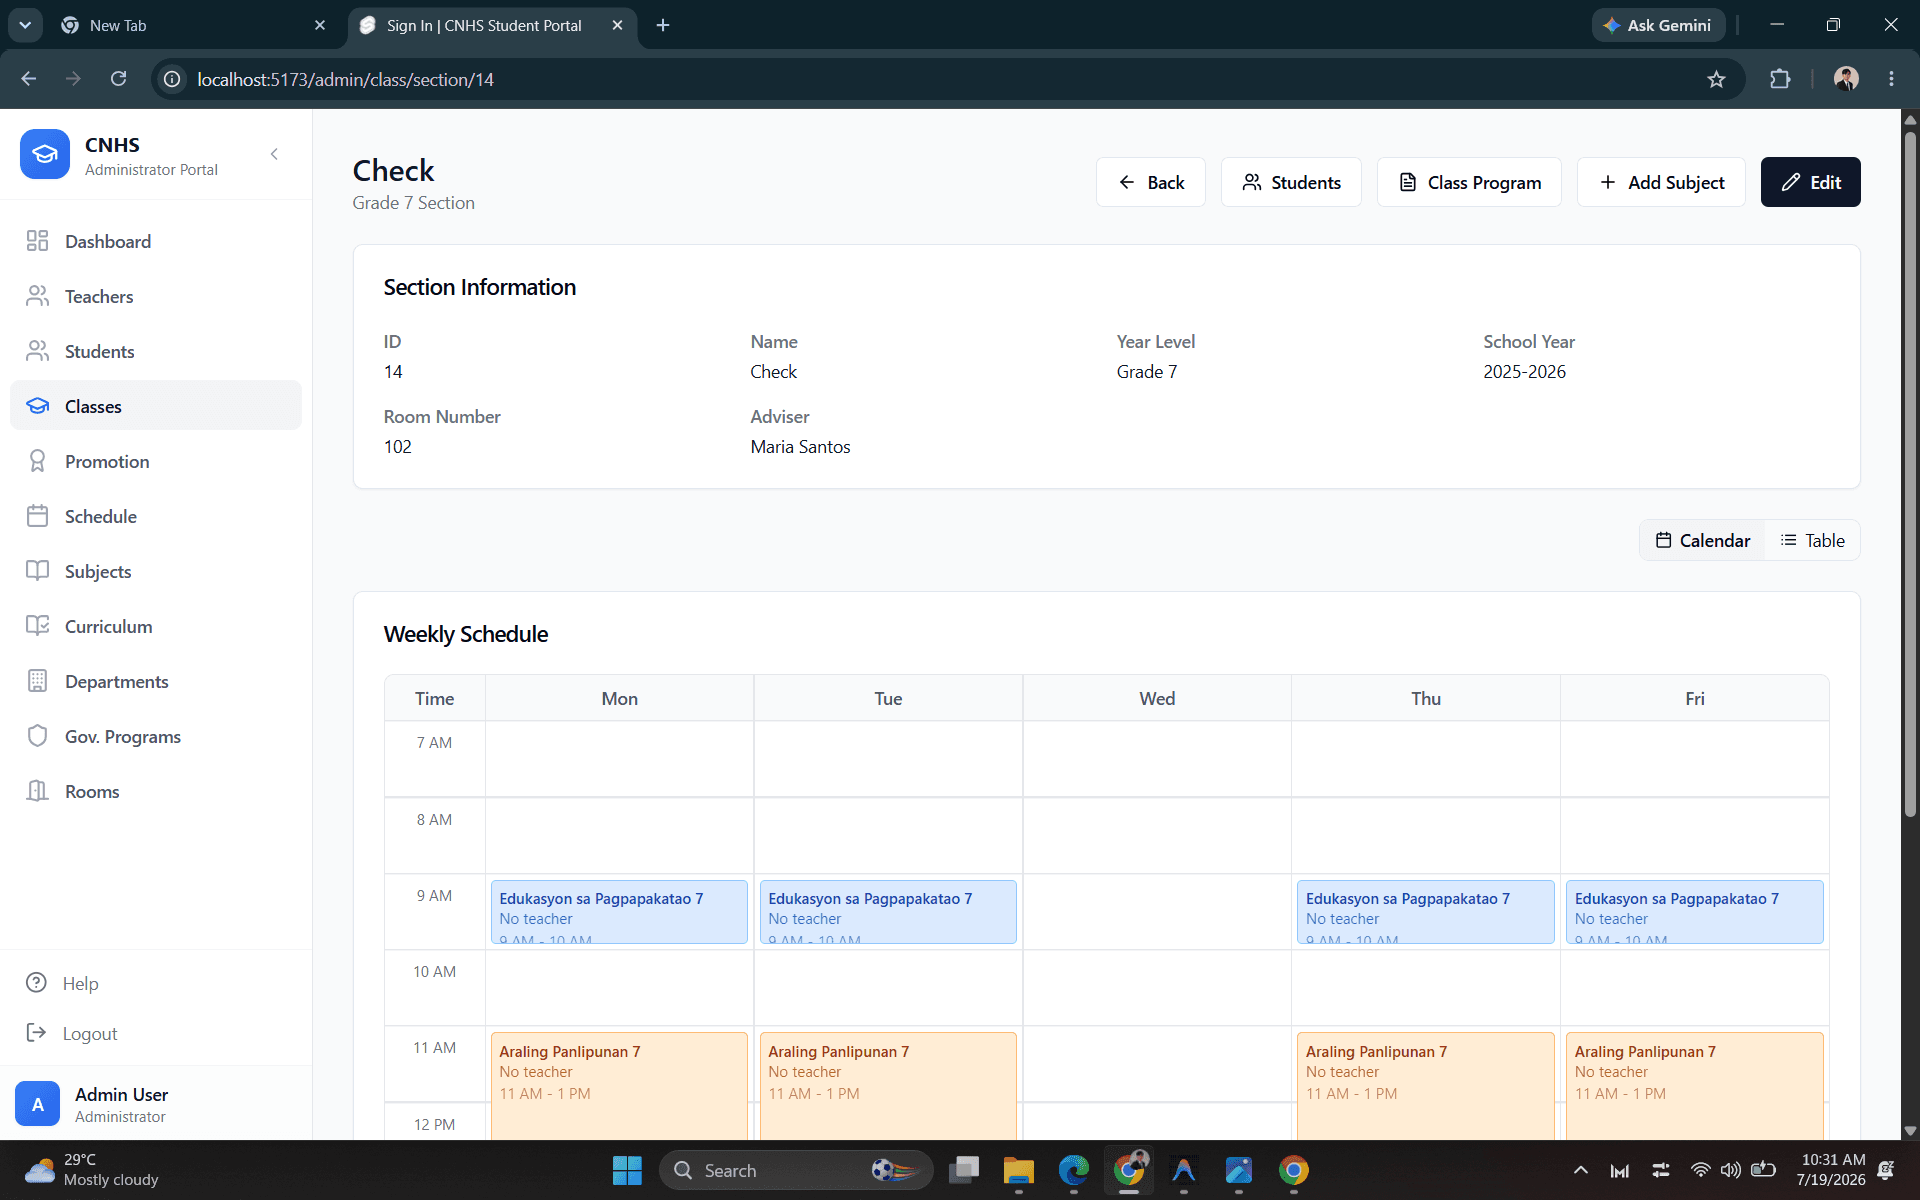
Task: Reload the page
Action: (x=118, y=79)
